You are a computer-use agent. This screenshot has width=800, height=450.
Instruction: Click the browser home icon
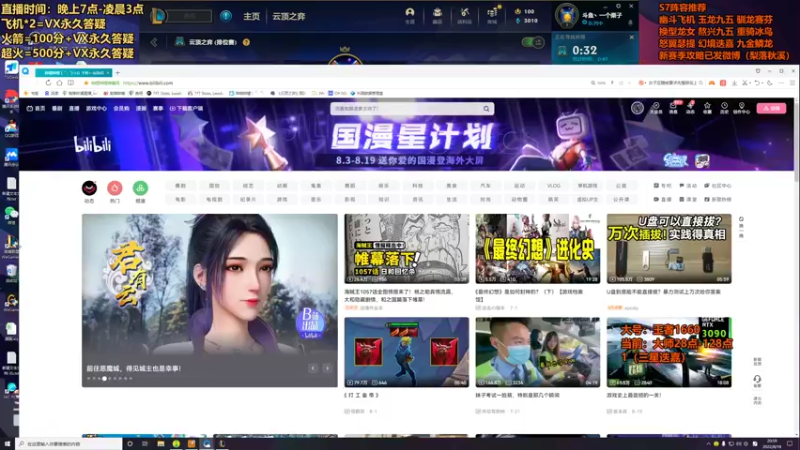[x=59, y=83]
